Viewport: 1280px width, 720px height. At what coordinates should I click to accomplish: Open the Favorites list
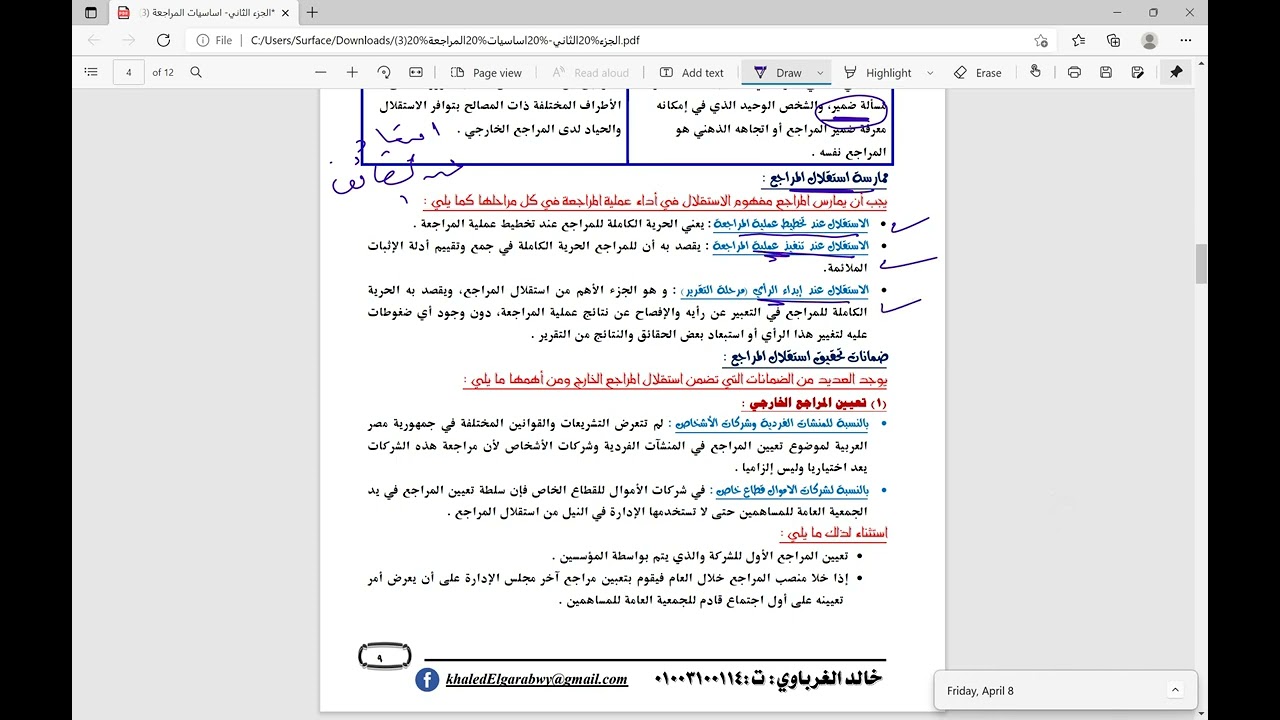pyautogui.click(x=1078, y=40)
